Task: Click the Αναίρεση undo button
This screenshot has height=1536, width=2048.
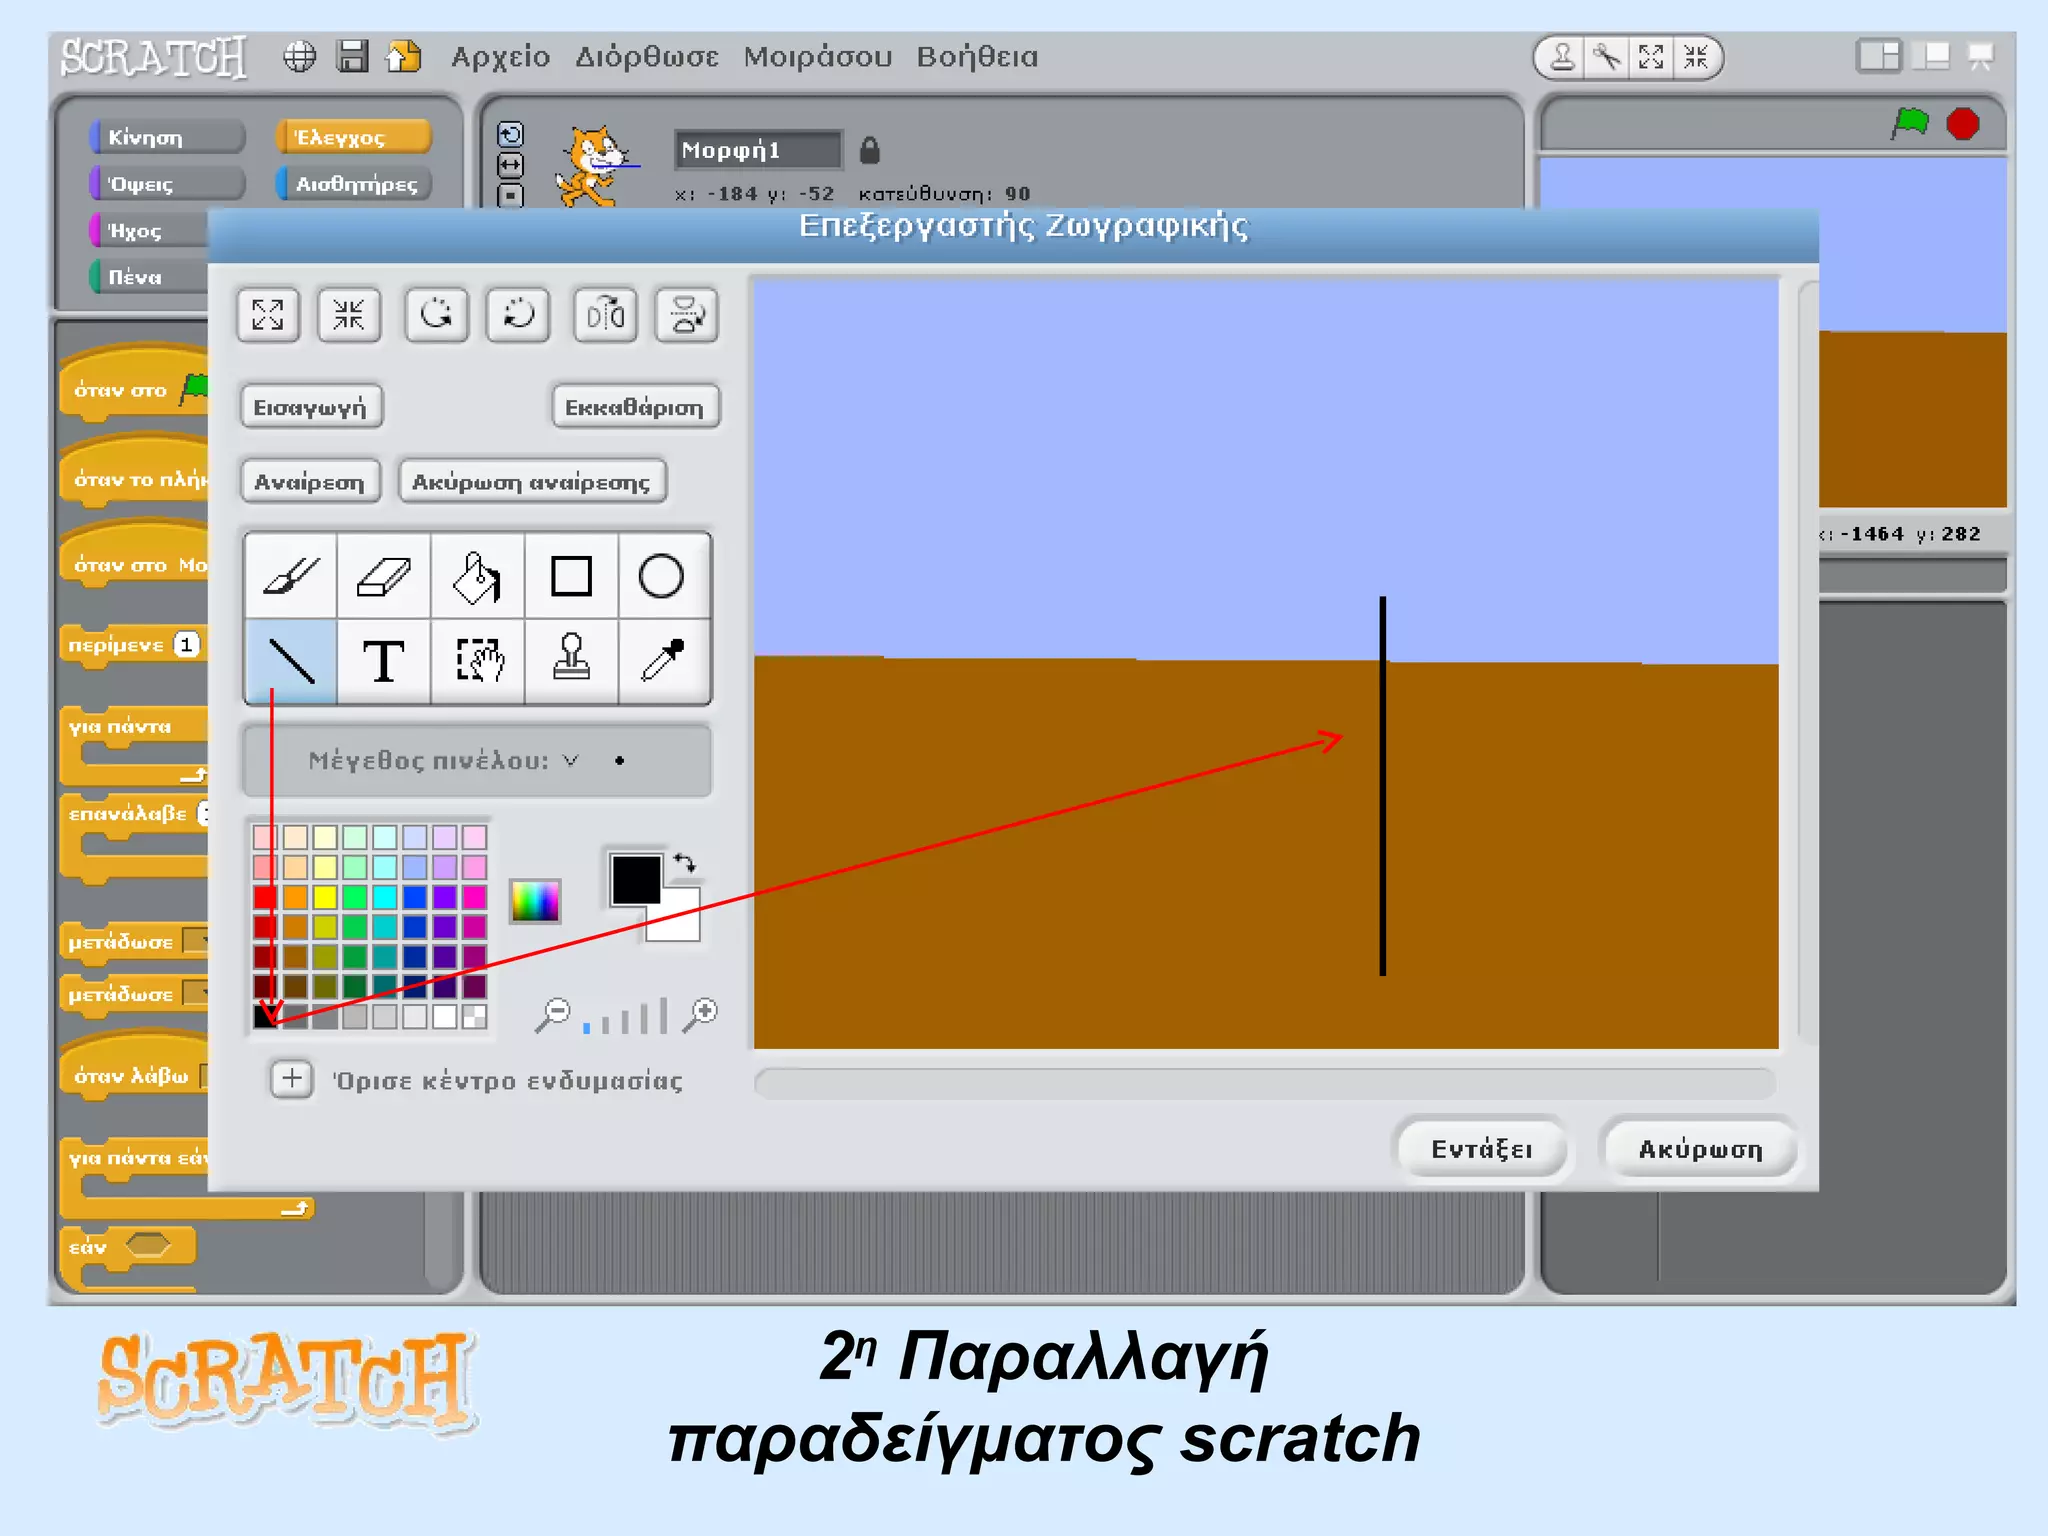Action: tap(310, 482)
